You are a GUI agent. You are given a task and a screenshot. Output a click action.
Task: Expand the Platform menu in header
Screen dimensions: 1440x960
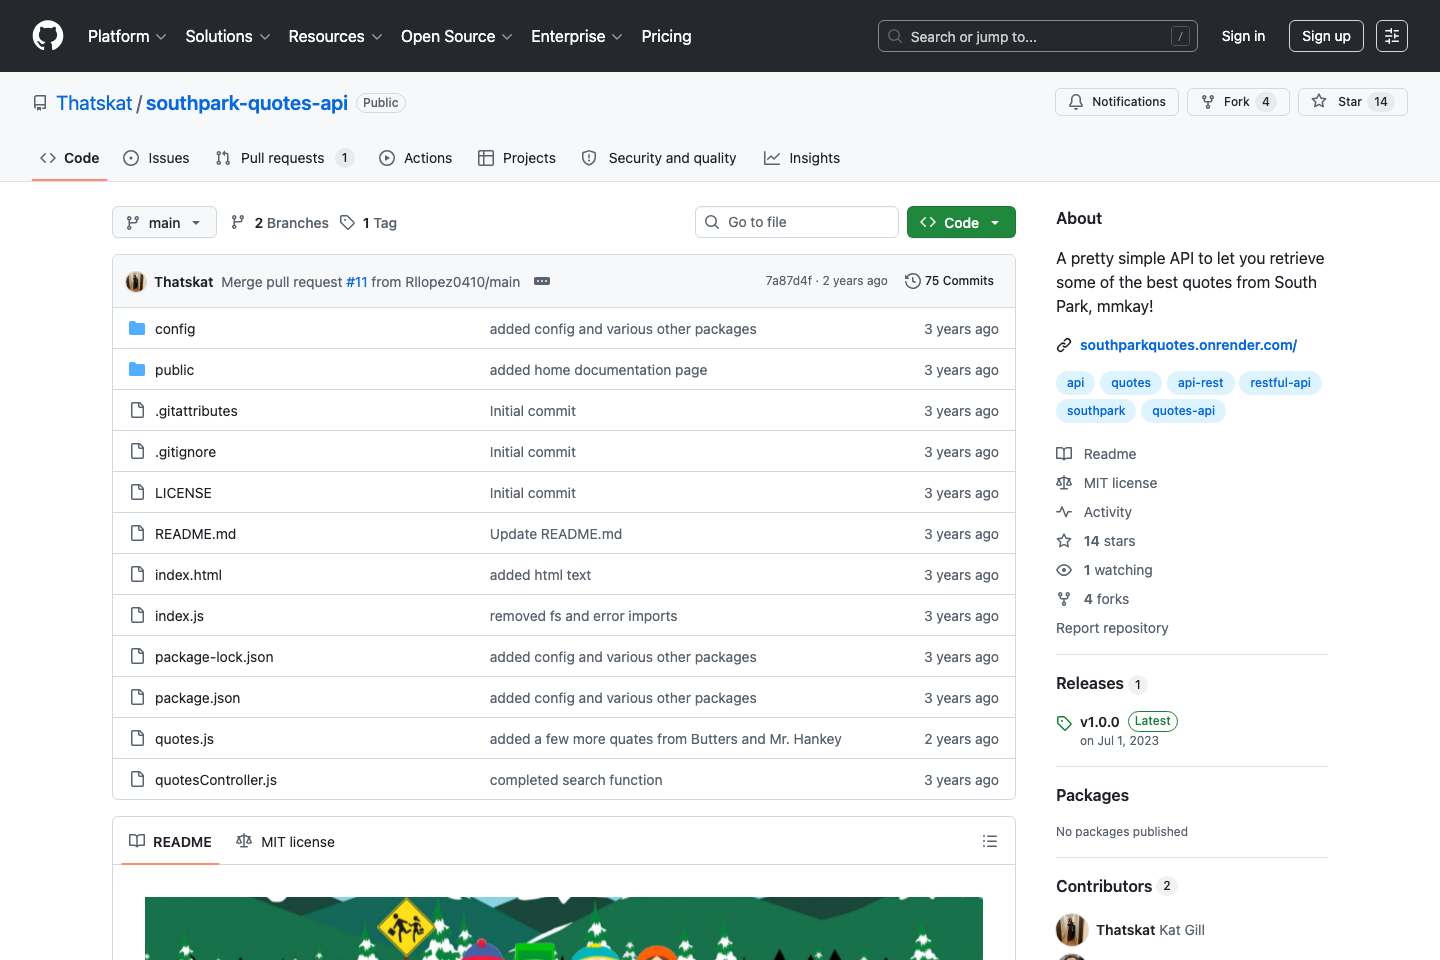pyautogui.click(x=127, y=36)
